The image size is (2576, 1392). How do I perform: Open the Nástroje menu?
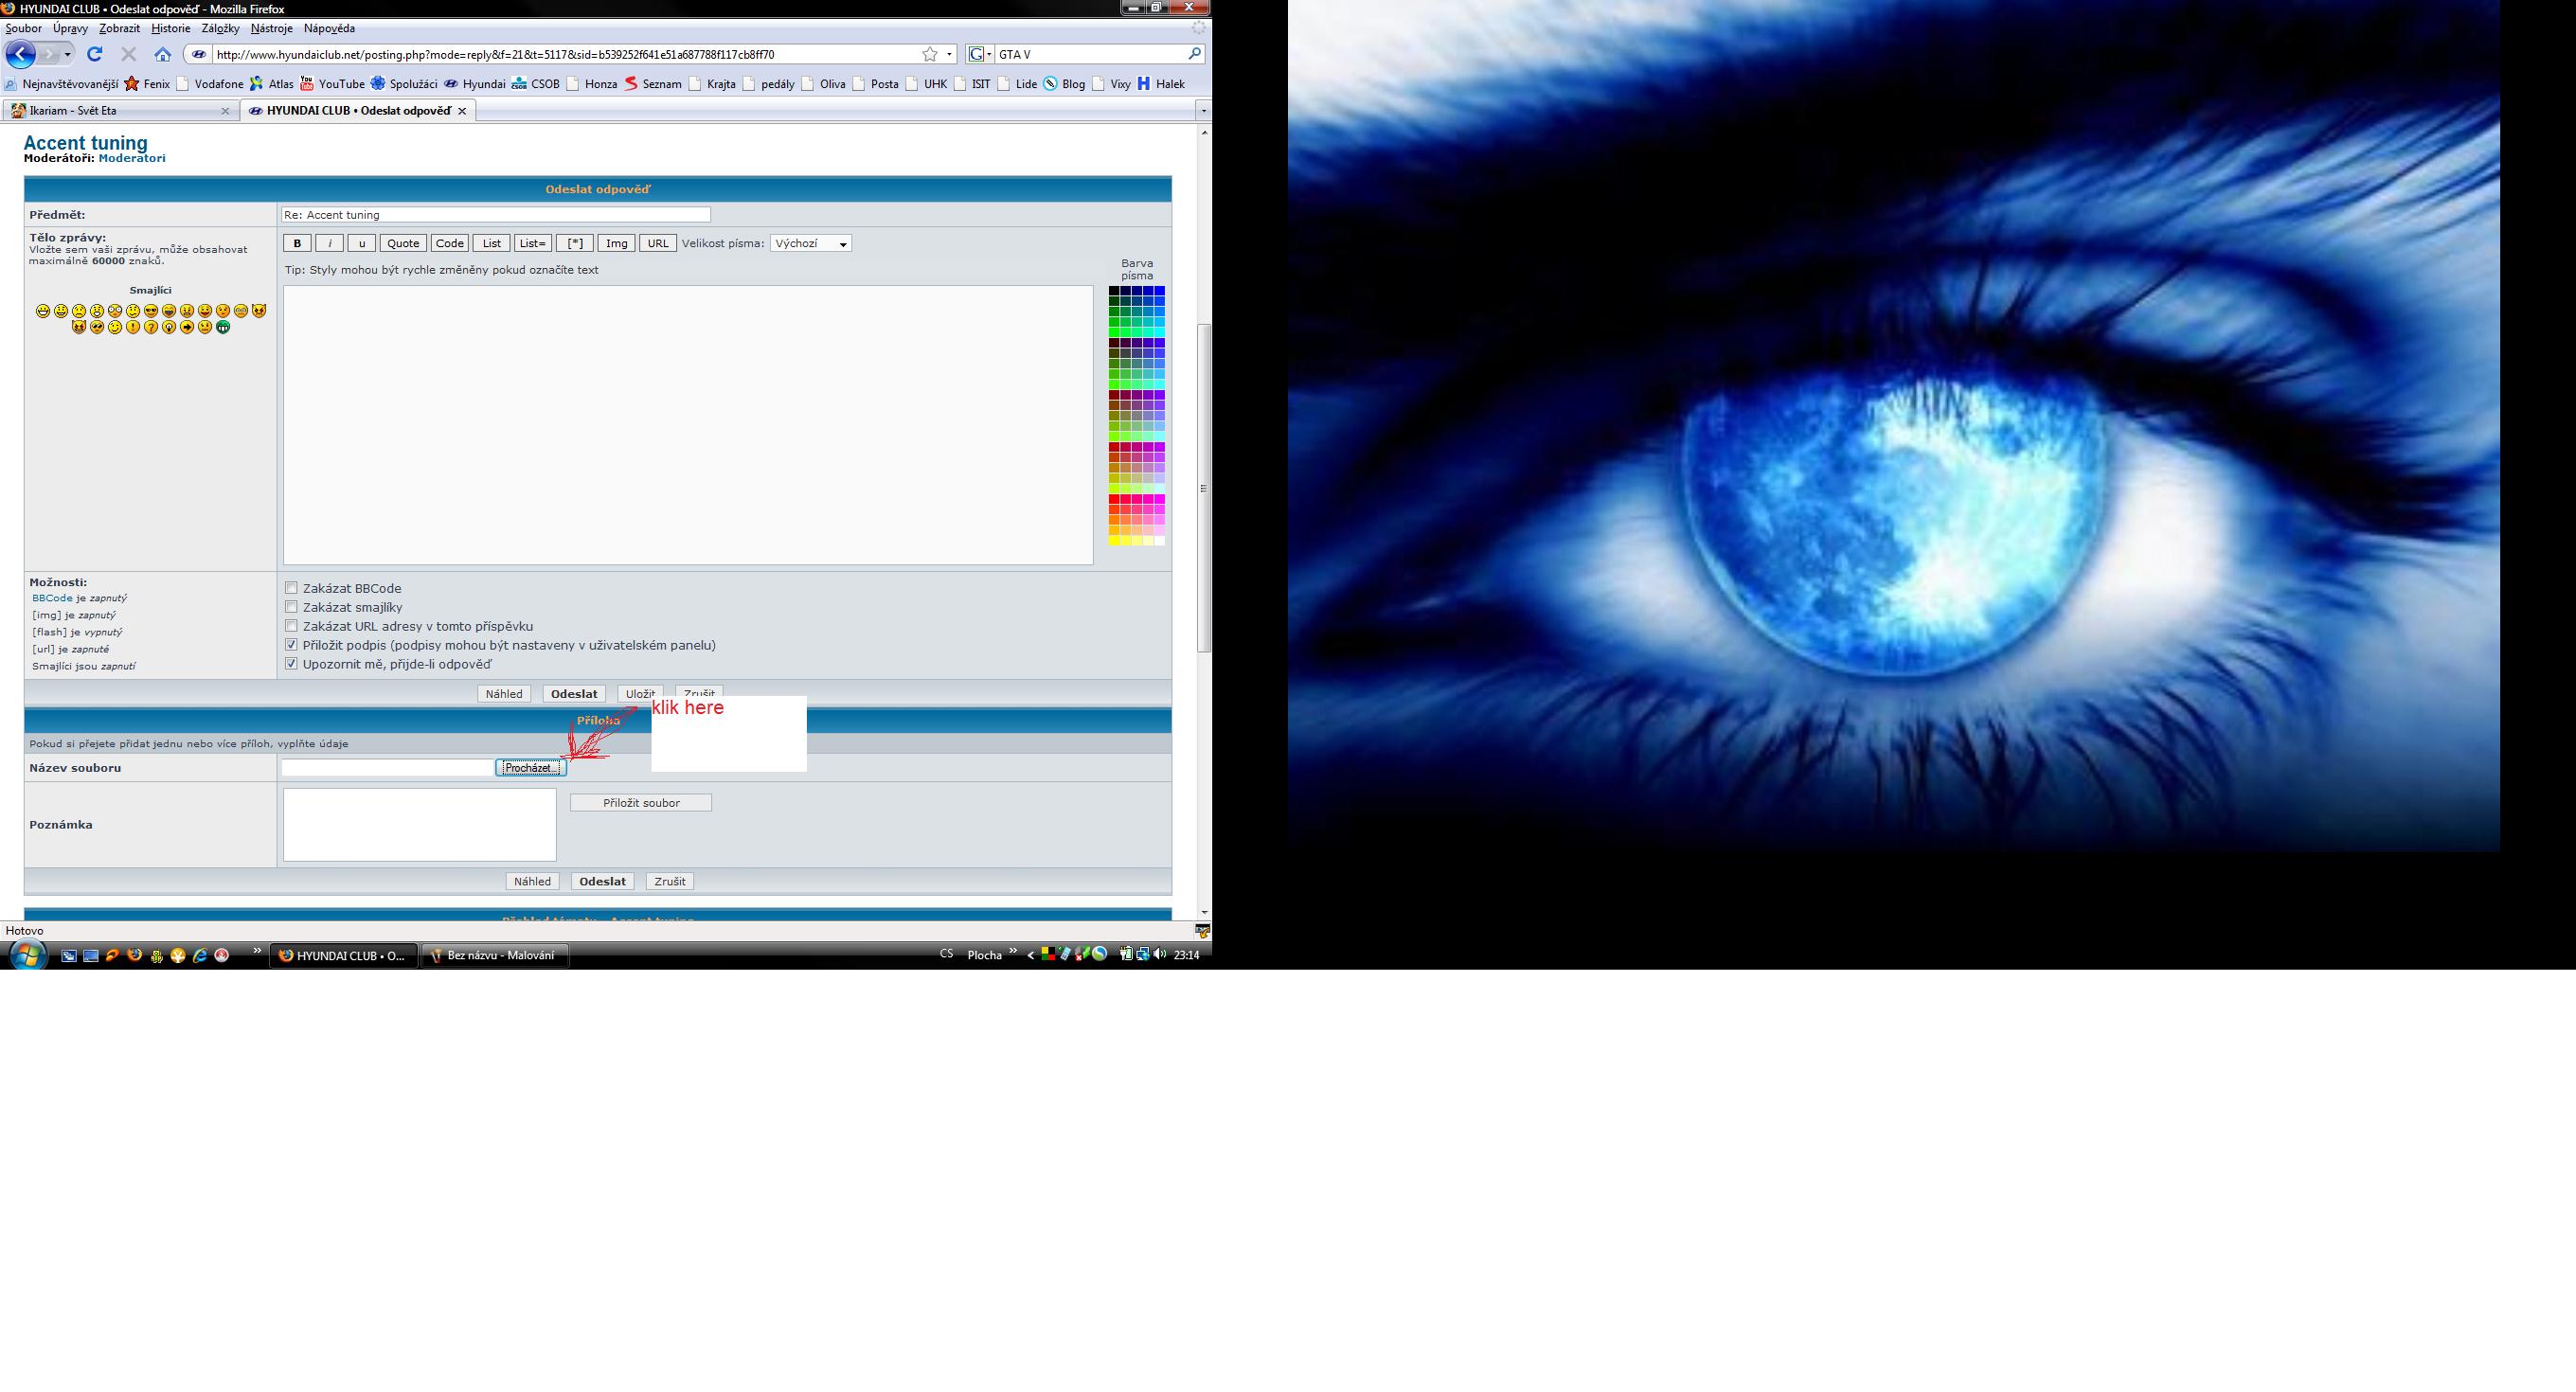pos(271,28)
